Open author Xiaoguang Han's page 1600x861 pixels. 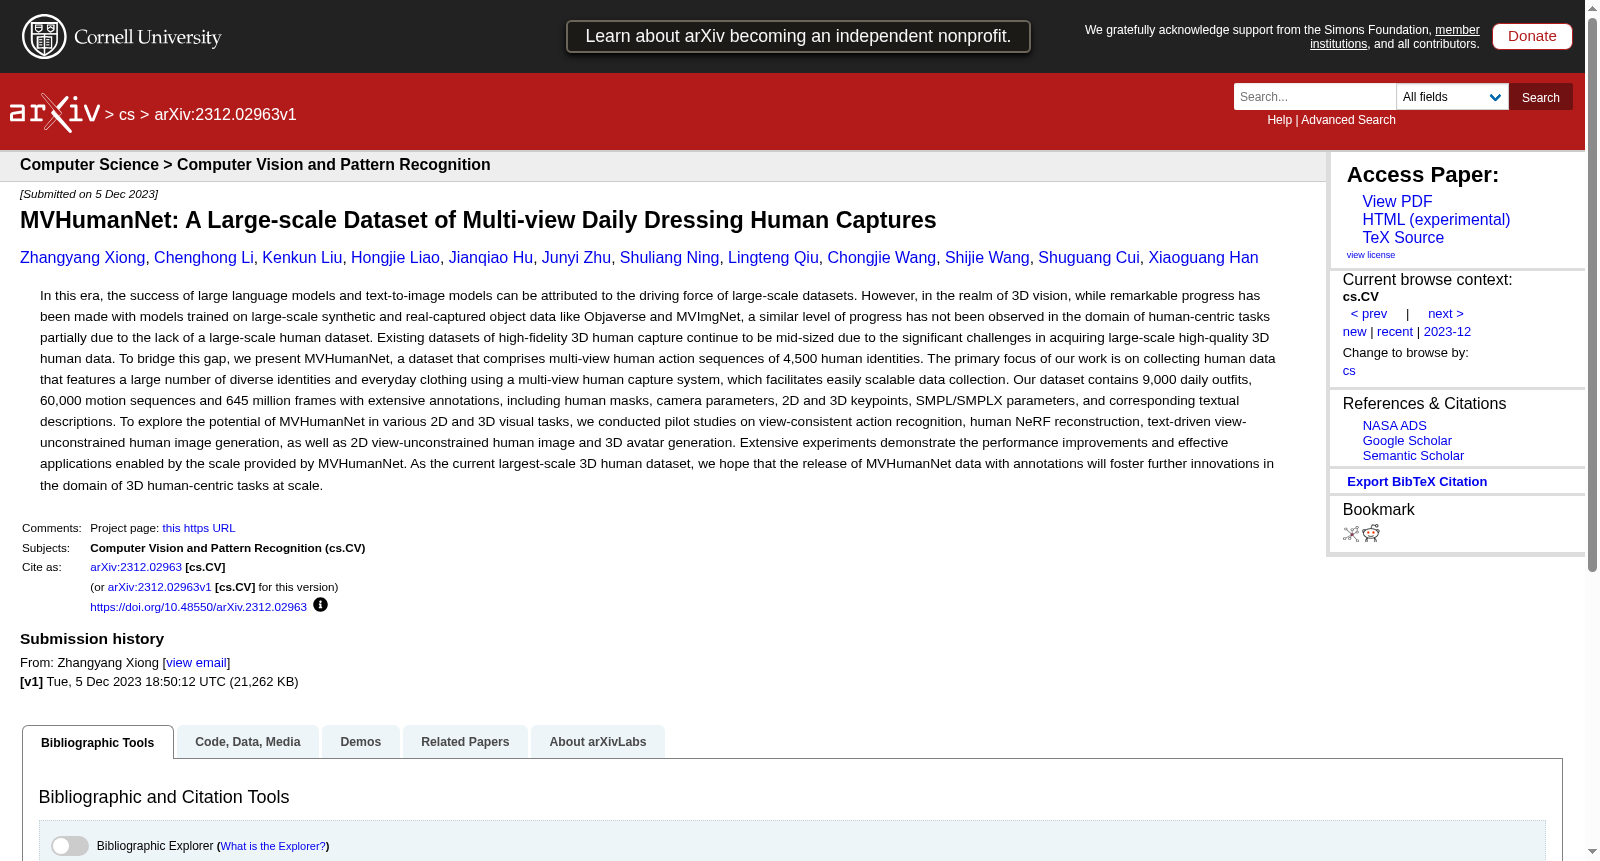click(1203, 258)
